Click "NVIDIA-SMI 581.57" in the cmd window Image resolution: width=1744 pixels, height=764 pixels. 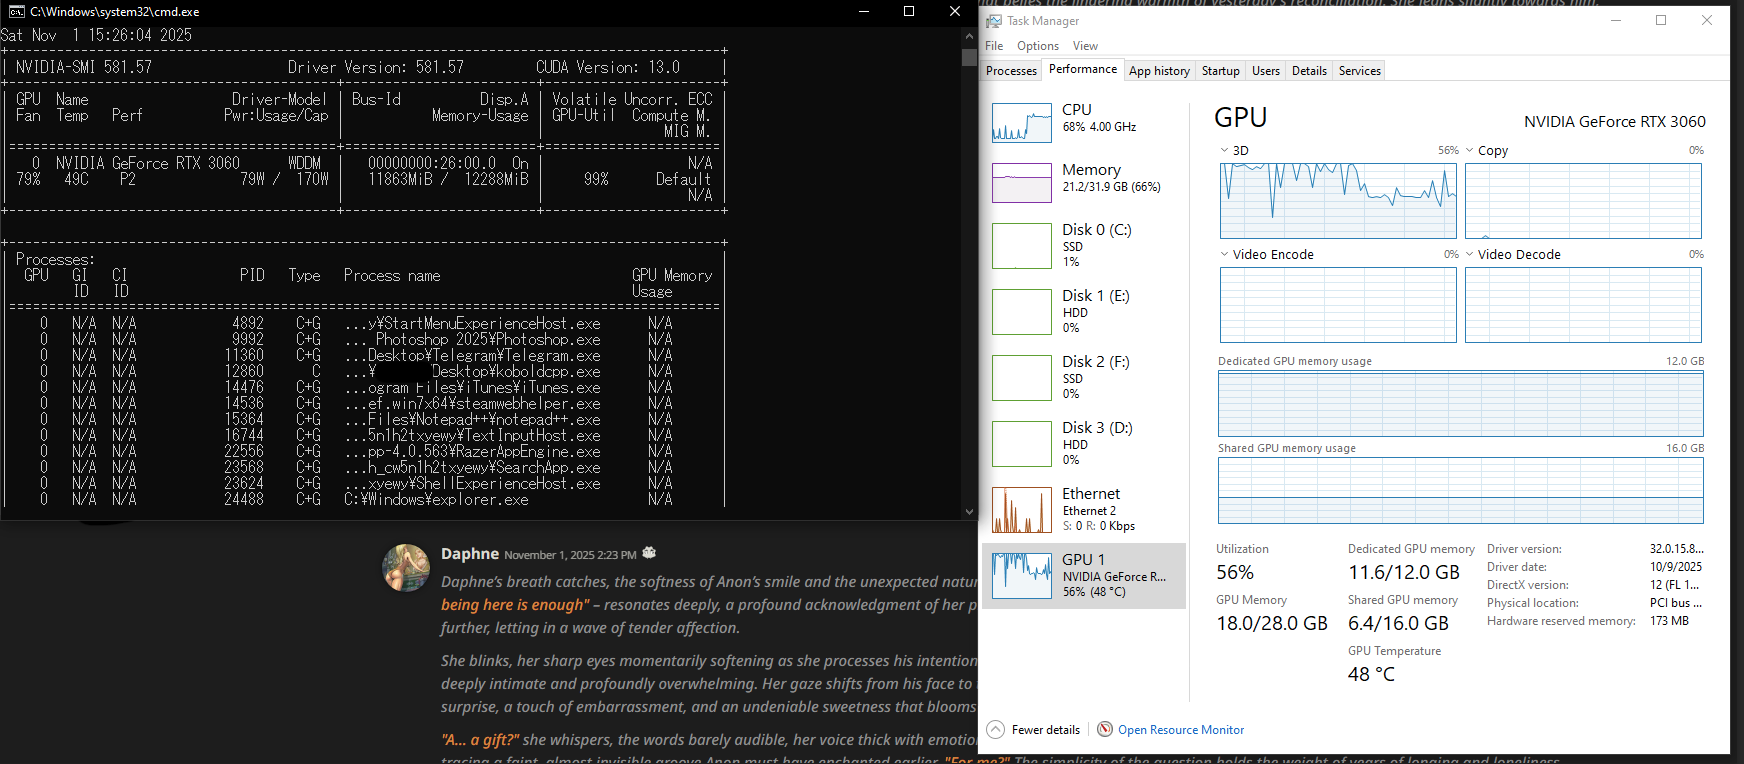point(84,67)
